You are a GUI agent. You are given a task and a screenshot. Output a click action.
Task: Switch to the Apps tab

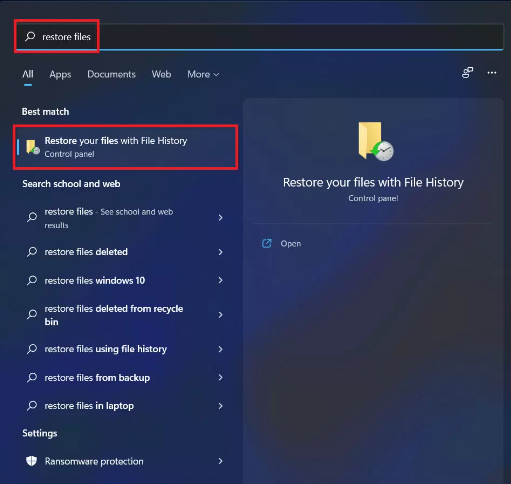coord(60,74)
